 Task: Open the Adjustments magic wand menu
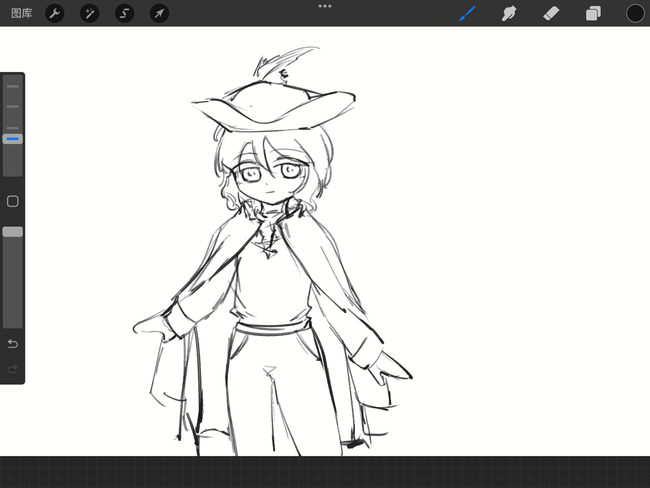90,13
